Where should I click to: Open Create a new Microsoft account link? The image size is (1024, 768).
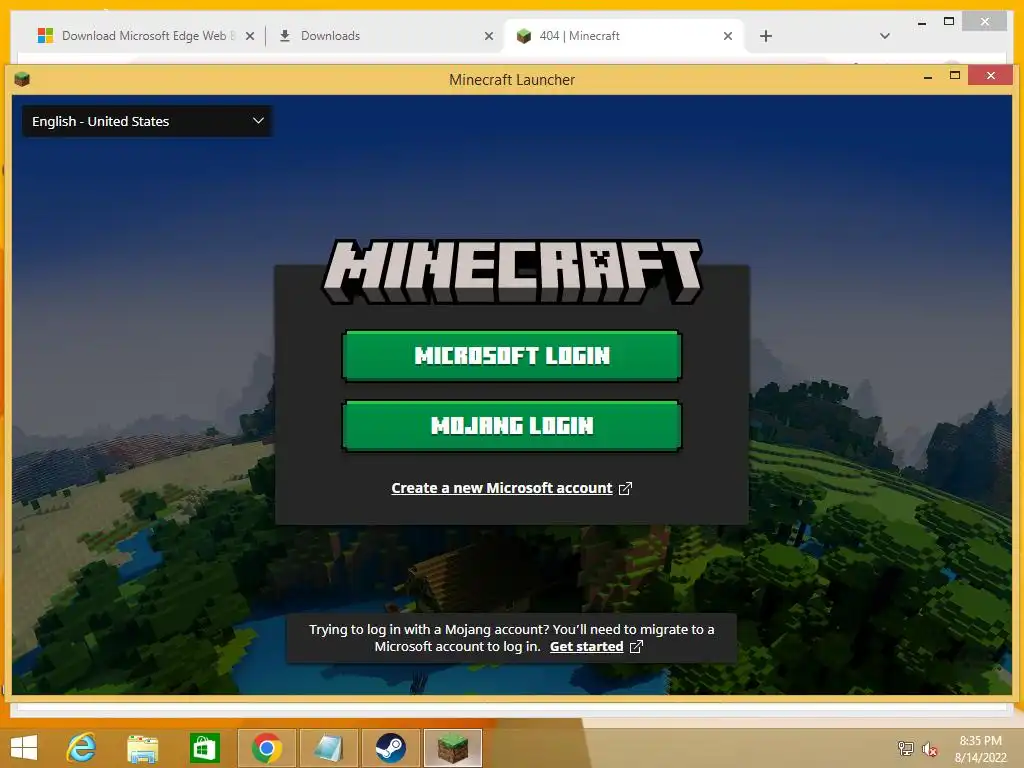[502, 488]
